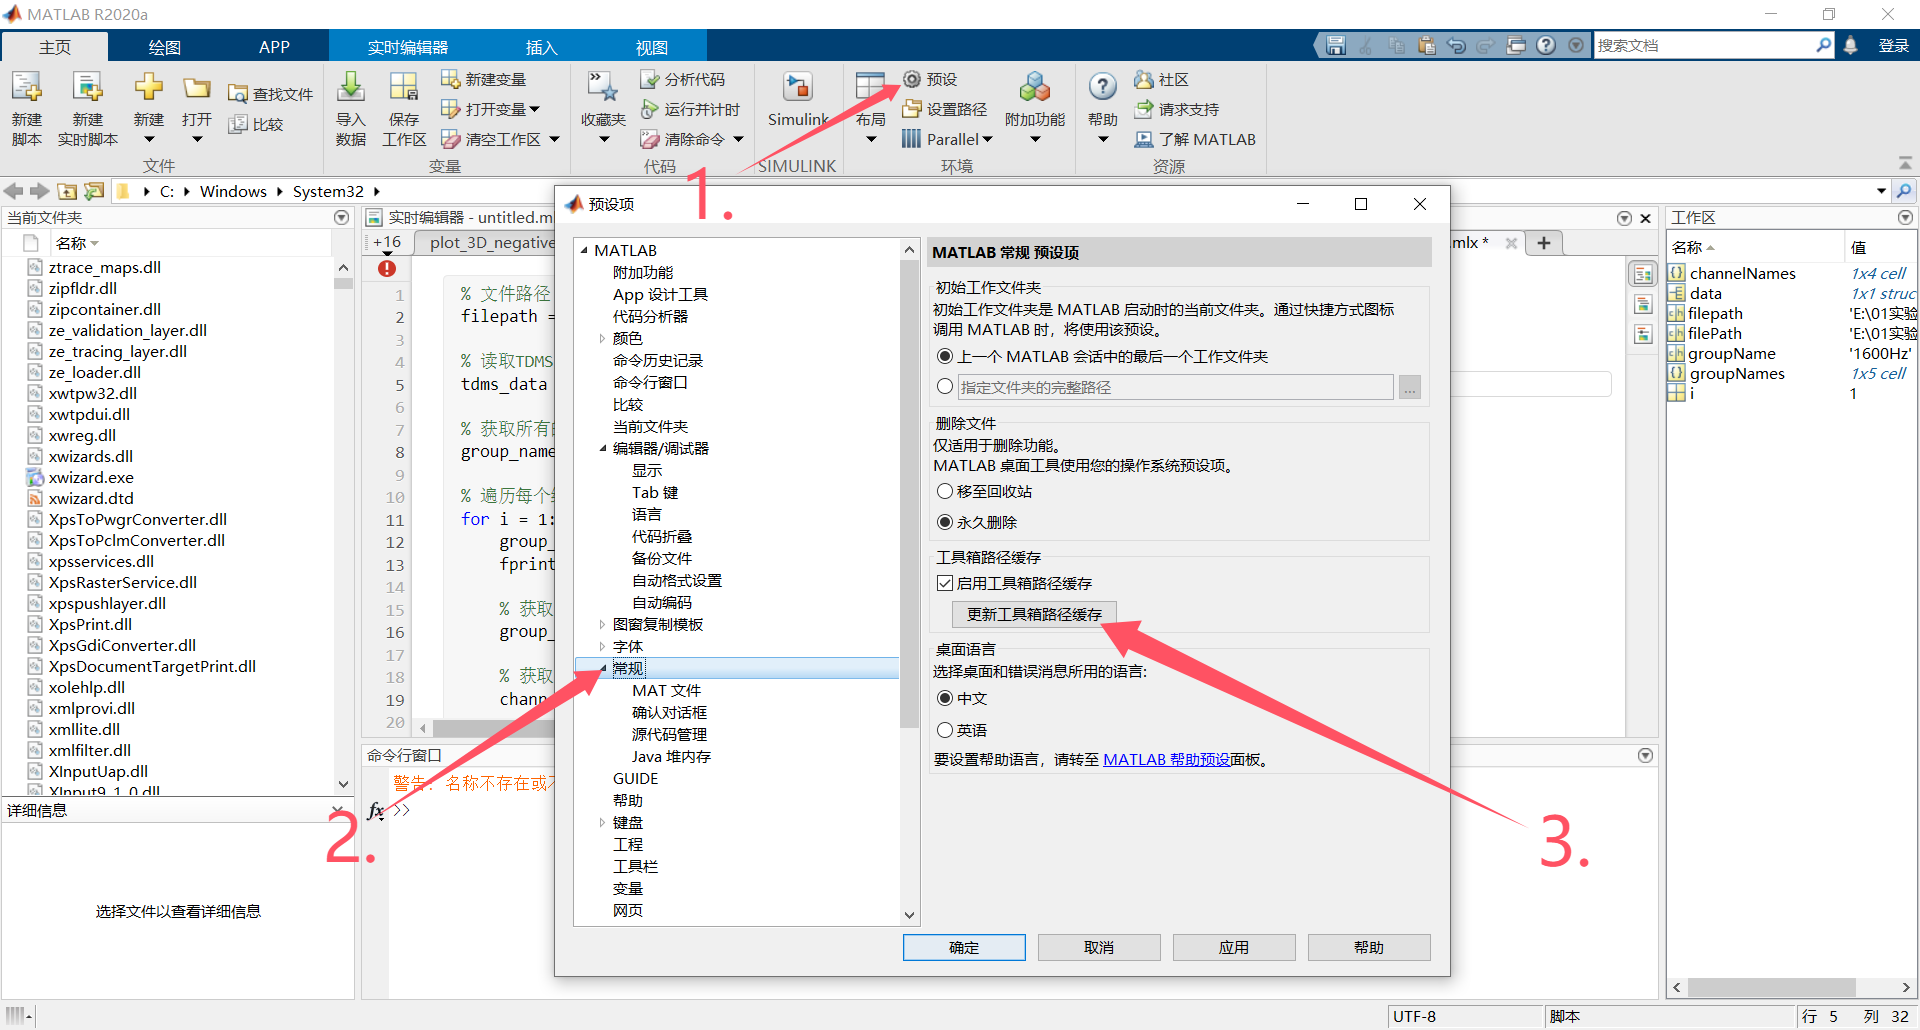This screenshot has width=1920, height=1030.
Task: Select the specify full folder path radio
Action: pos(945,386)
